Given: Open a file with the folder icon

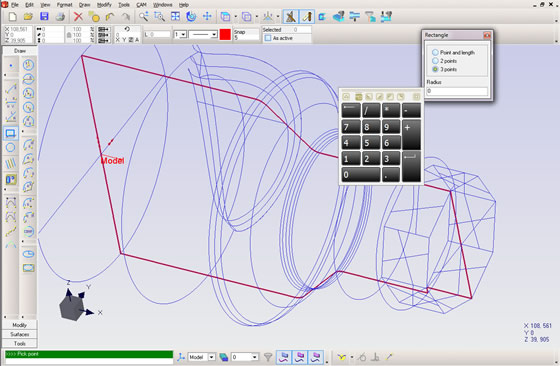Looking at the screenshot, I should pos(28,16).
